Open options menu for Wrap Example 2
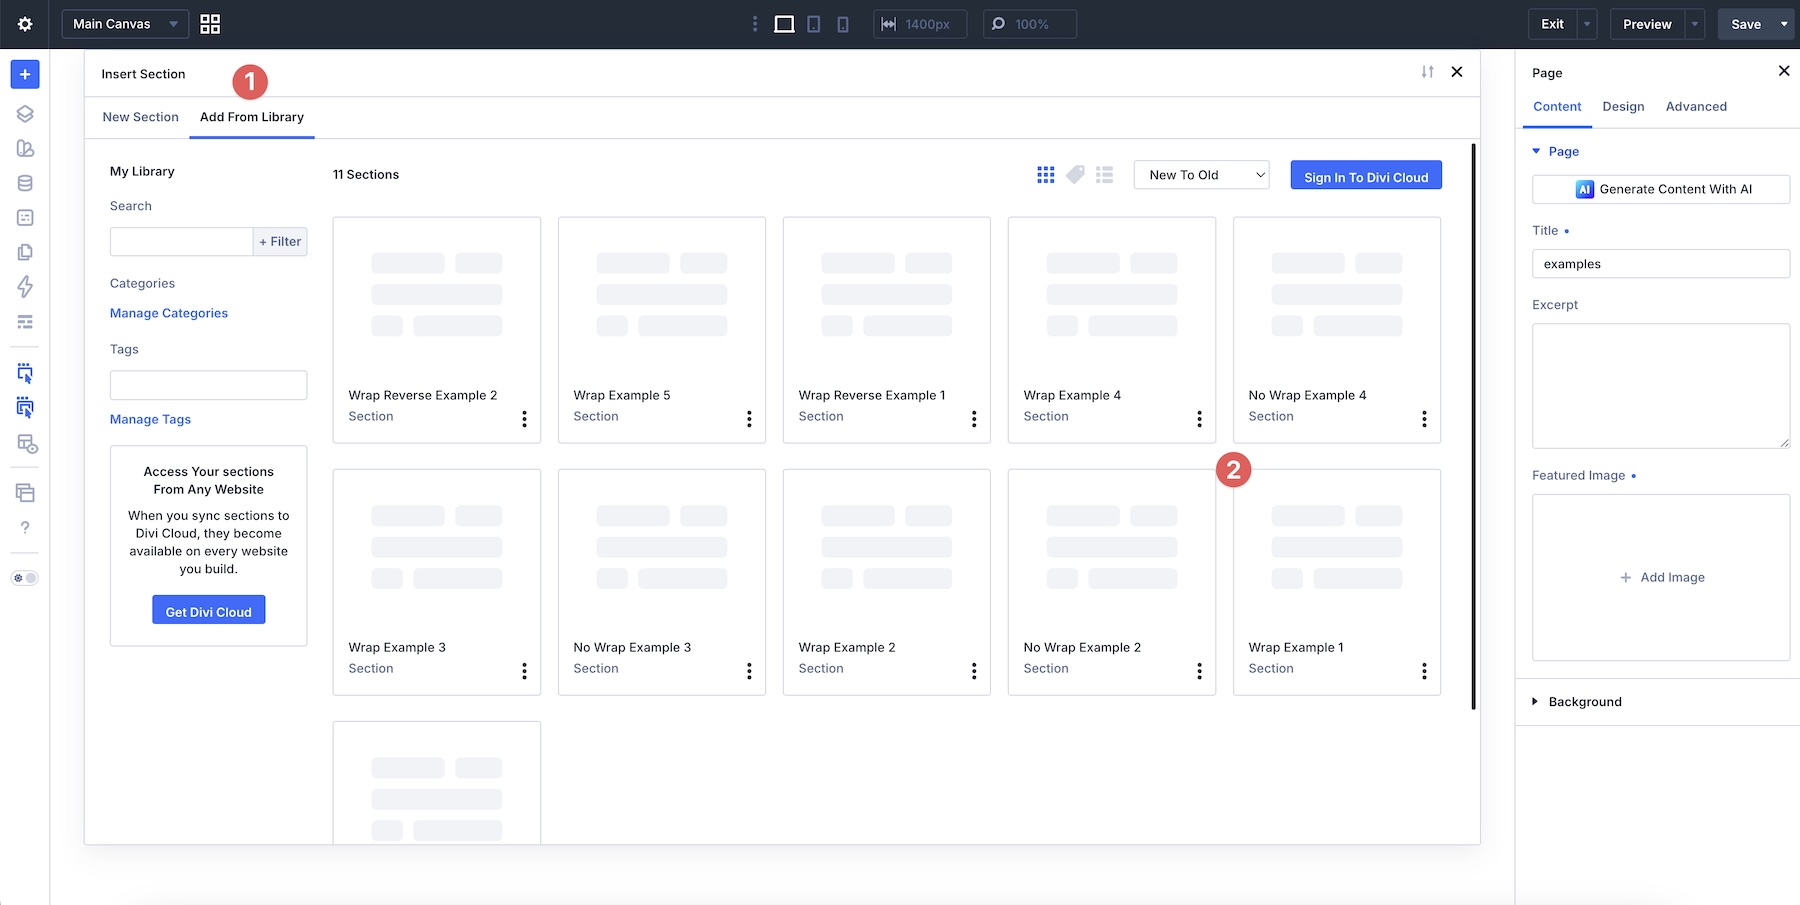This screenshot has height=905, width=1800. [974, 671]
